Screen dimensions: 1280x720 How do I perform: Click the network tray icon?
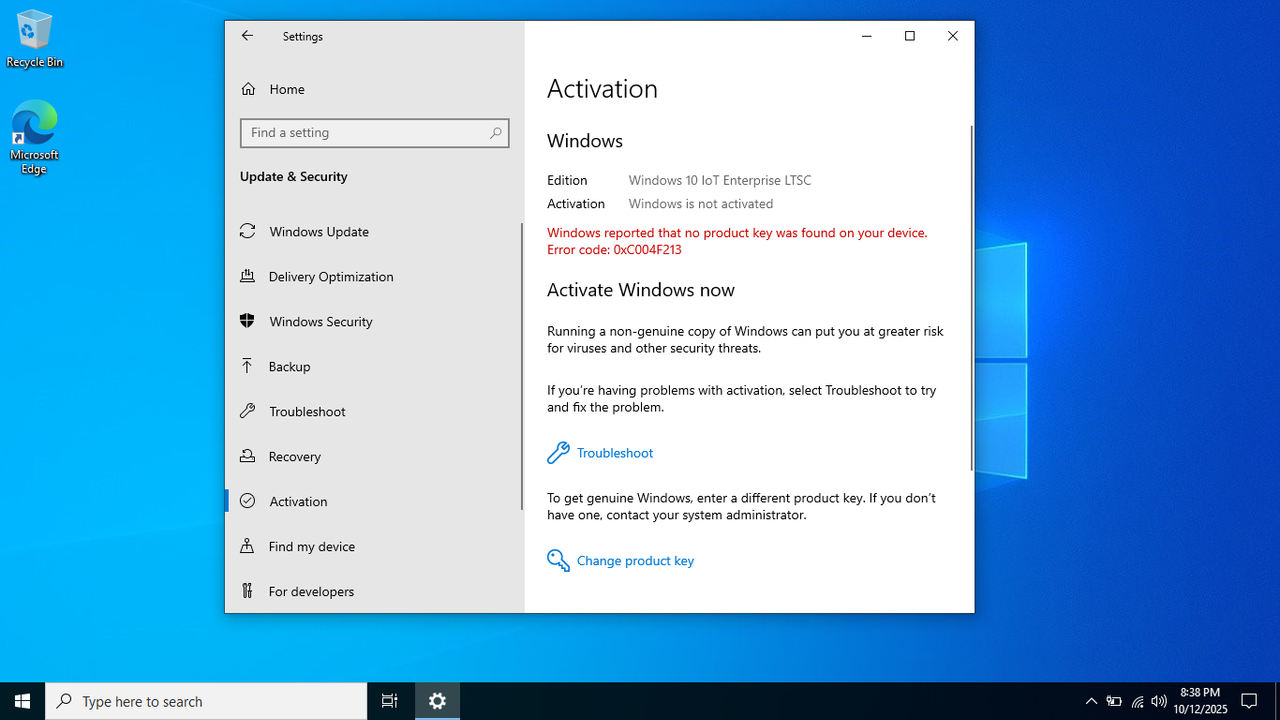[x=1137, y=701]
